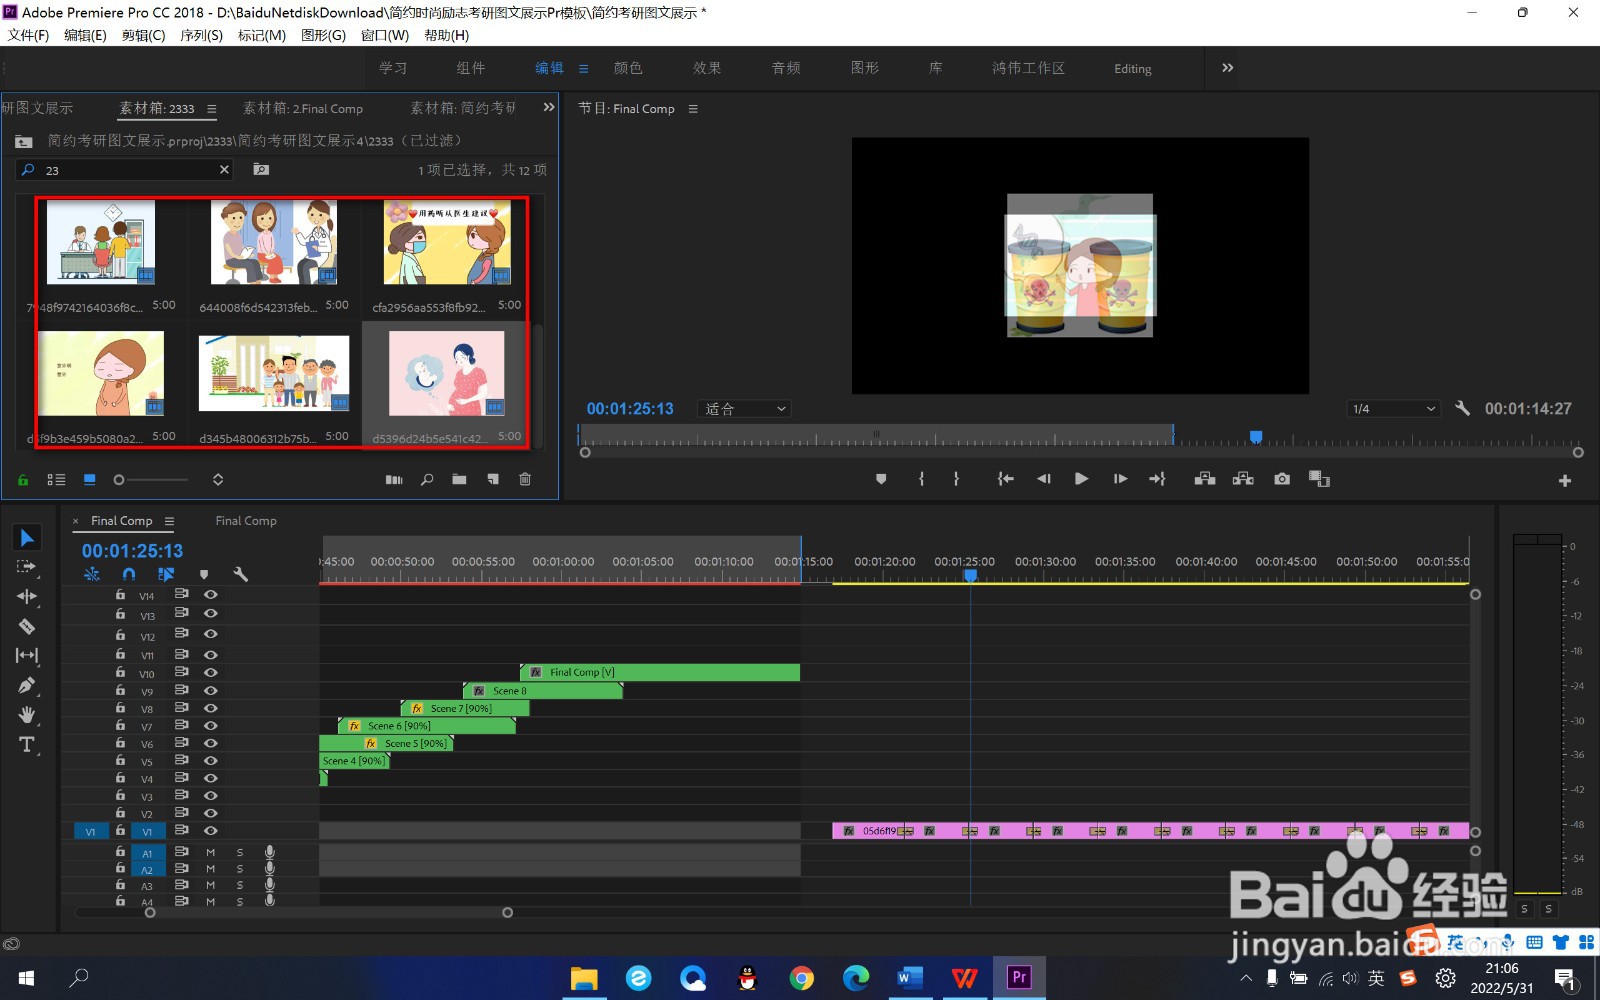This screenshot has height=1000, width=1600.
Task: Click Mark Out bracket button
Action: (x=957, y=479)
